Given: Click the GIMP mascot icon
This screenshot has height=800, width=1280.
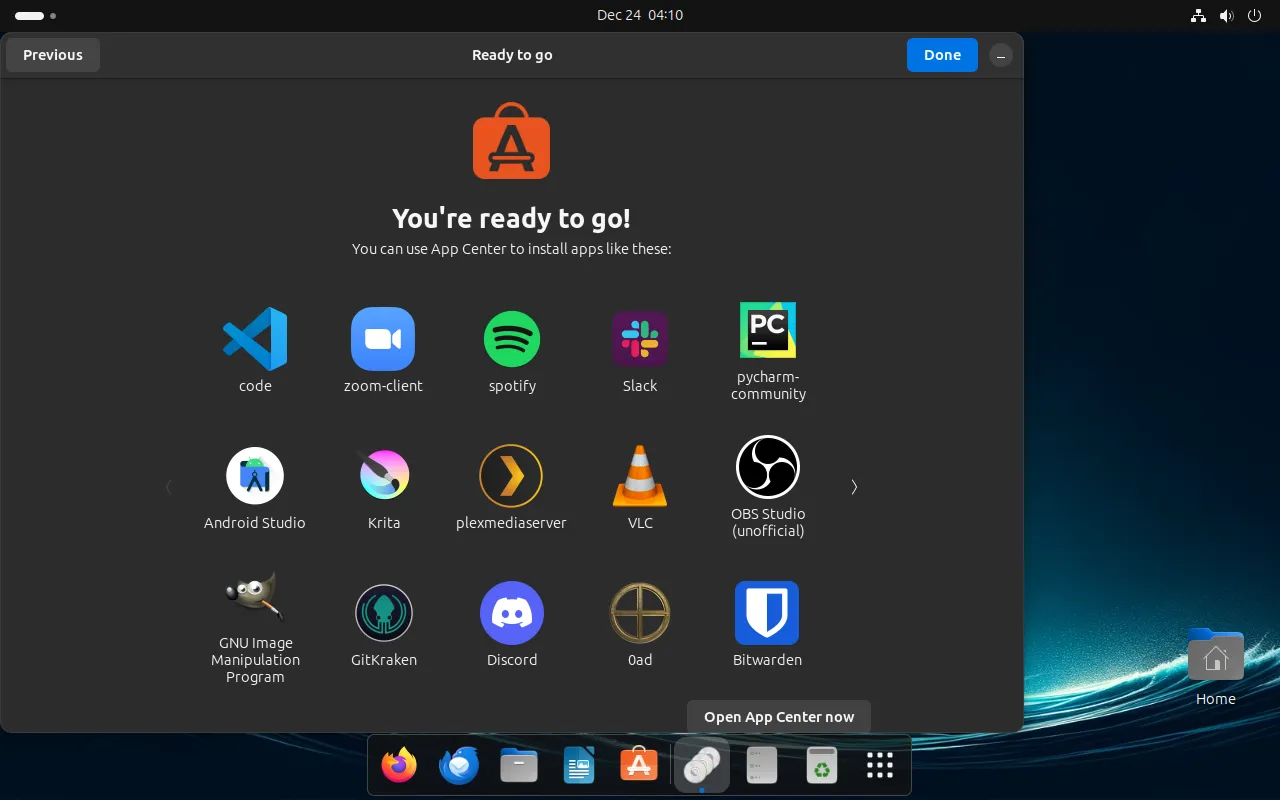Looking at the screenshot, I should click(x=255, y=596).
